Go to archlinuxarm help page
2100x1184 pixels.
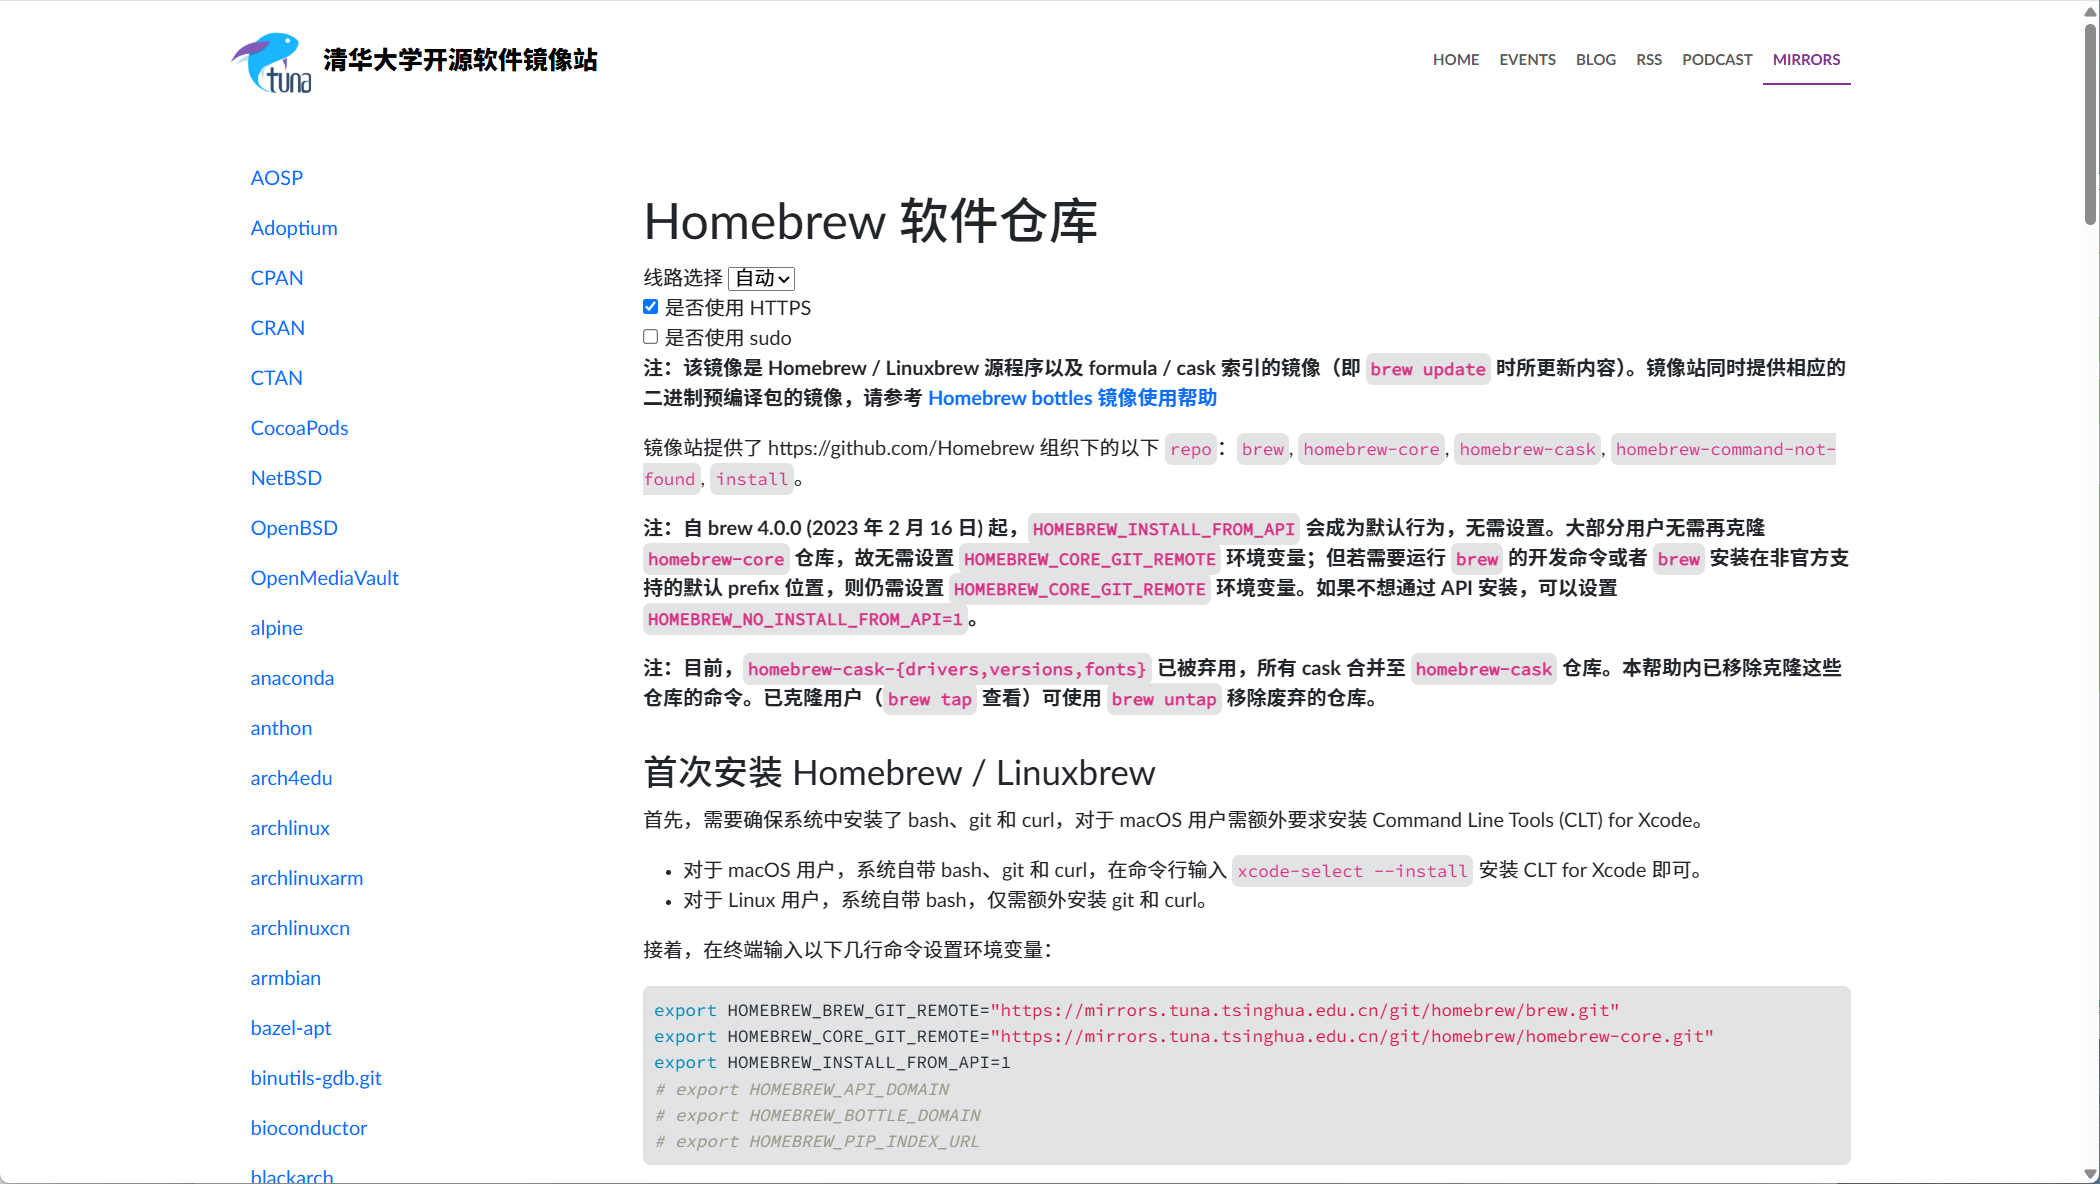click(307, 878)
